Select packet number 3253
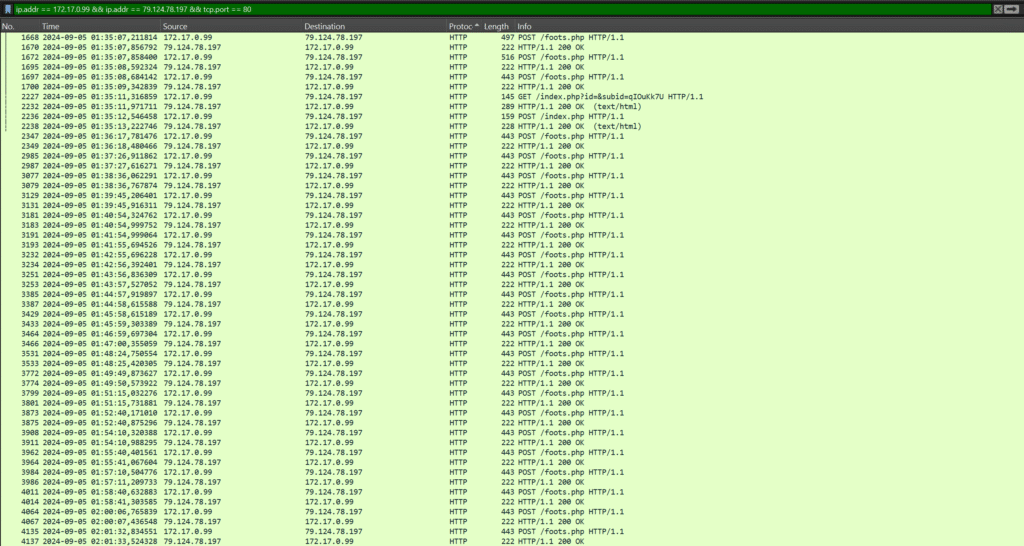 coord(512,284)
